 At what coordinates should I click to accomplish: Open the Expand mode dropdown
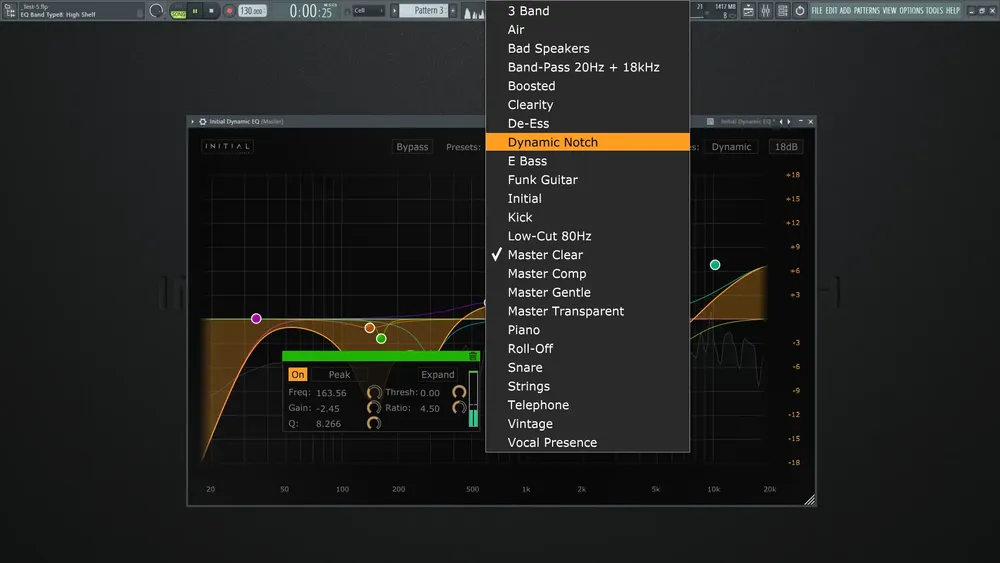(438, 374)
